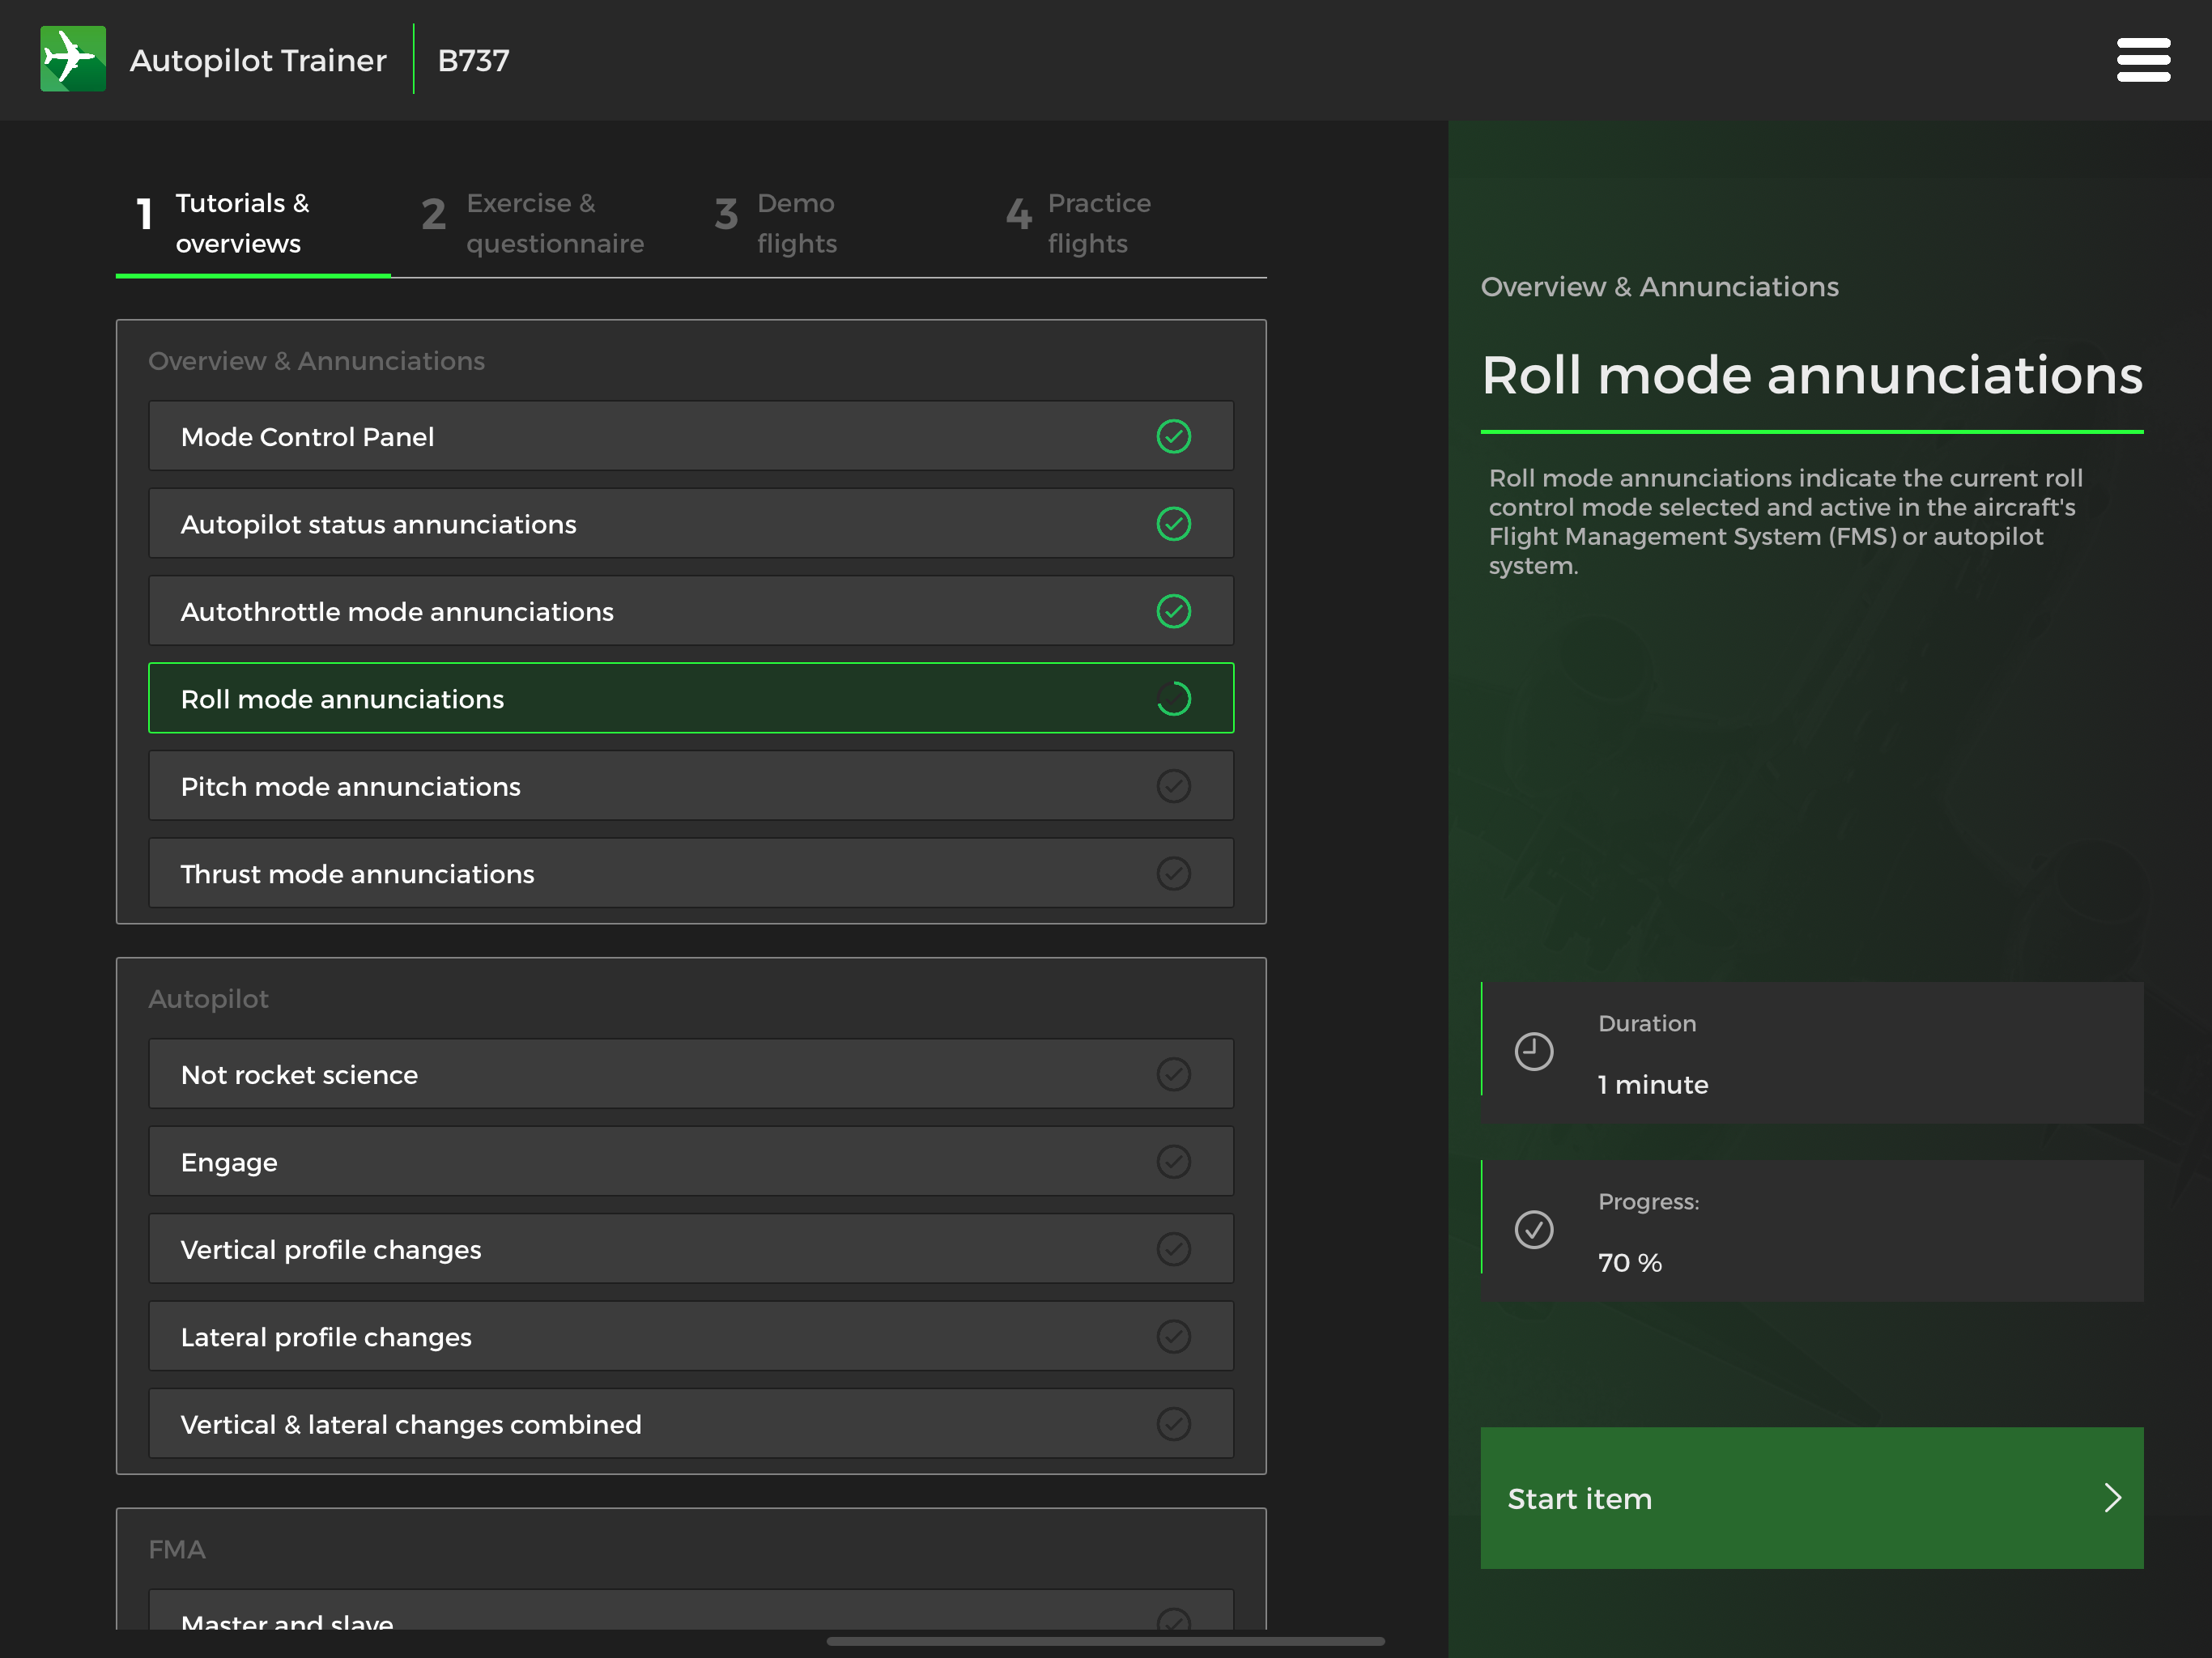The width and height of the screenshot is (2212, 1658).
Task: Click the Autothrottle mode annunciations checkmark icon
Action: coord(1173,611)
